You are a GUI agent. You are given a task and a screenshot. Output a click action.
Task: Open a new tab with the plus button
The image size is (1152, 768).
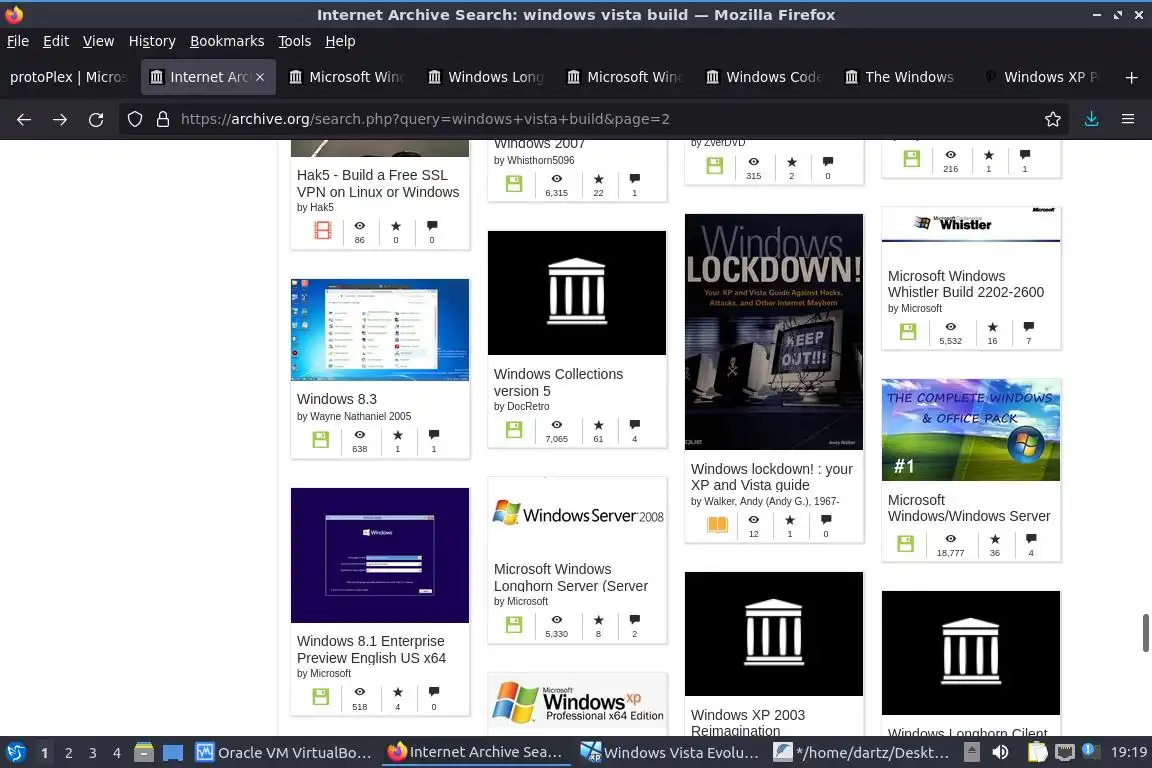pos(1131,77)
